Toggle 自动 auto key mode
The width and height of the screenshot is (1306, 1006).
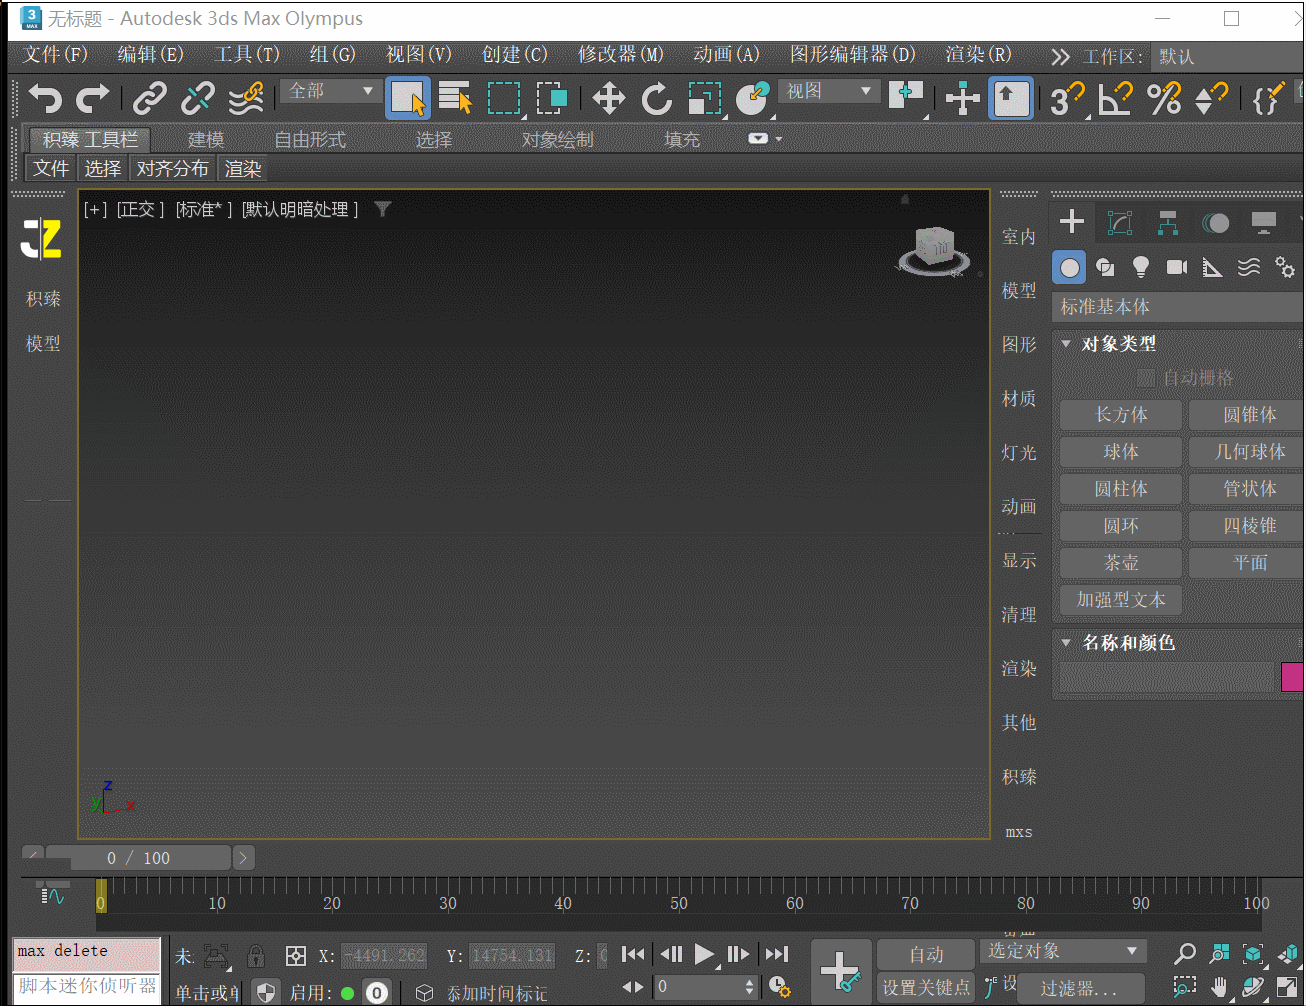coord(926,955)
